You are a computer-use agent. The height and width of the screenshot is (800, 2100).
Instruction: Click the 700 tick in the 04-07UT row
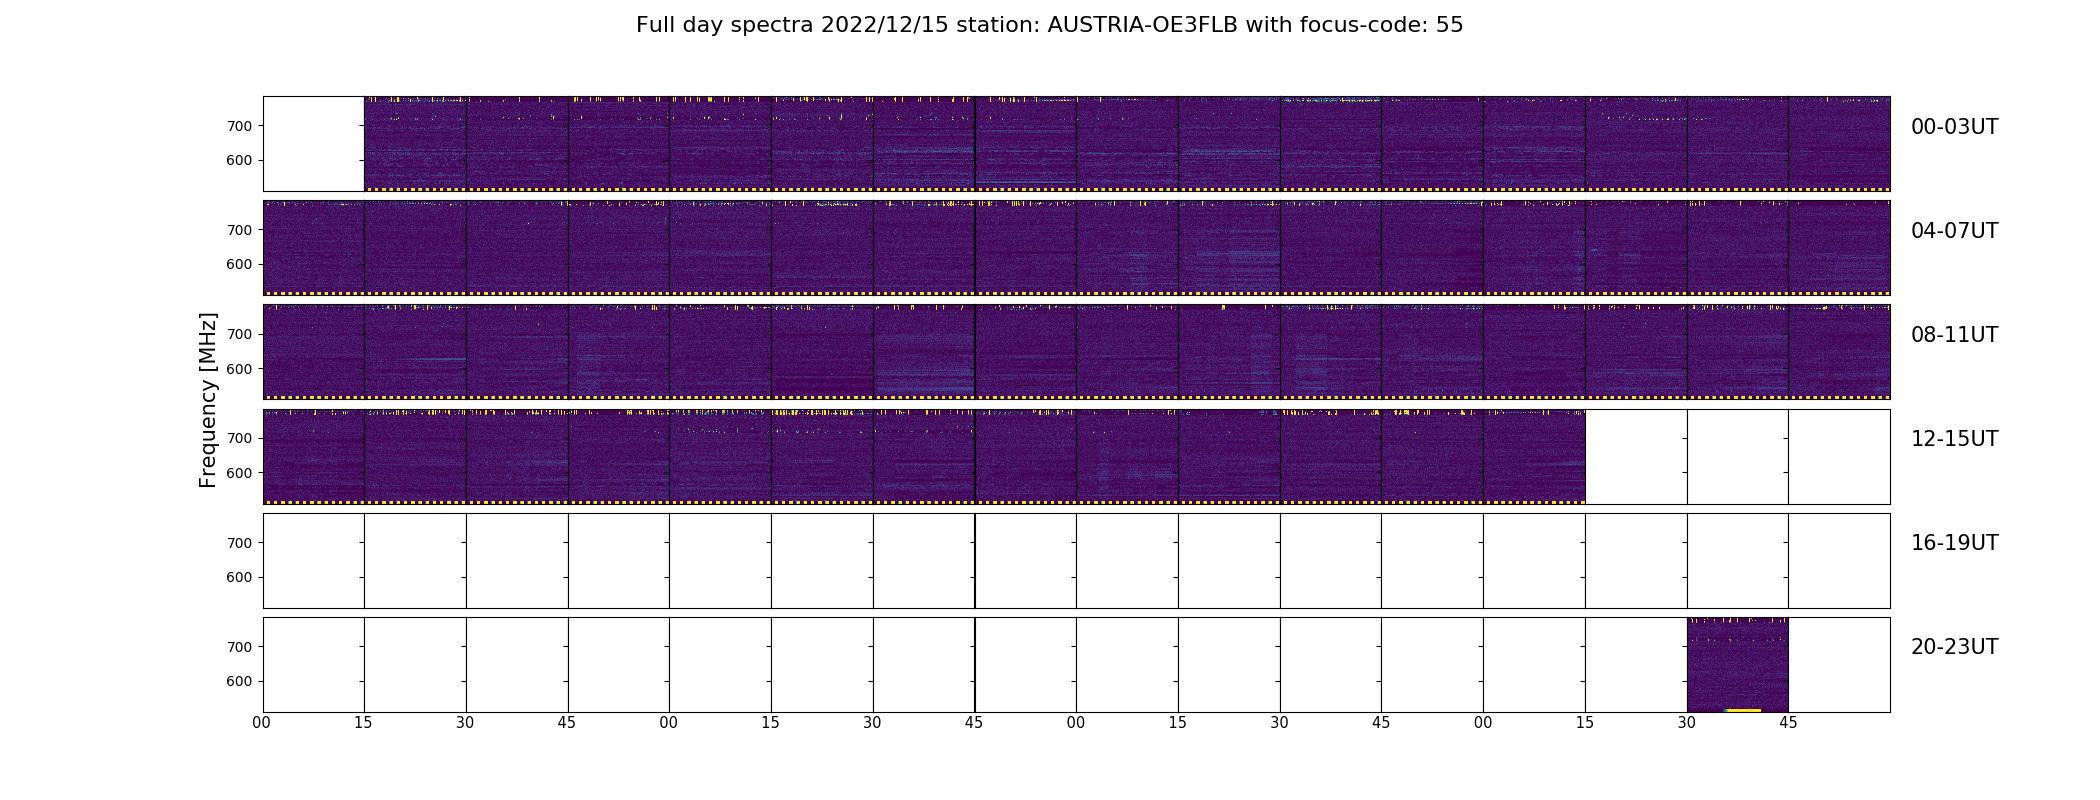pos(239,230)
